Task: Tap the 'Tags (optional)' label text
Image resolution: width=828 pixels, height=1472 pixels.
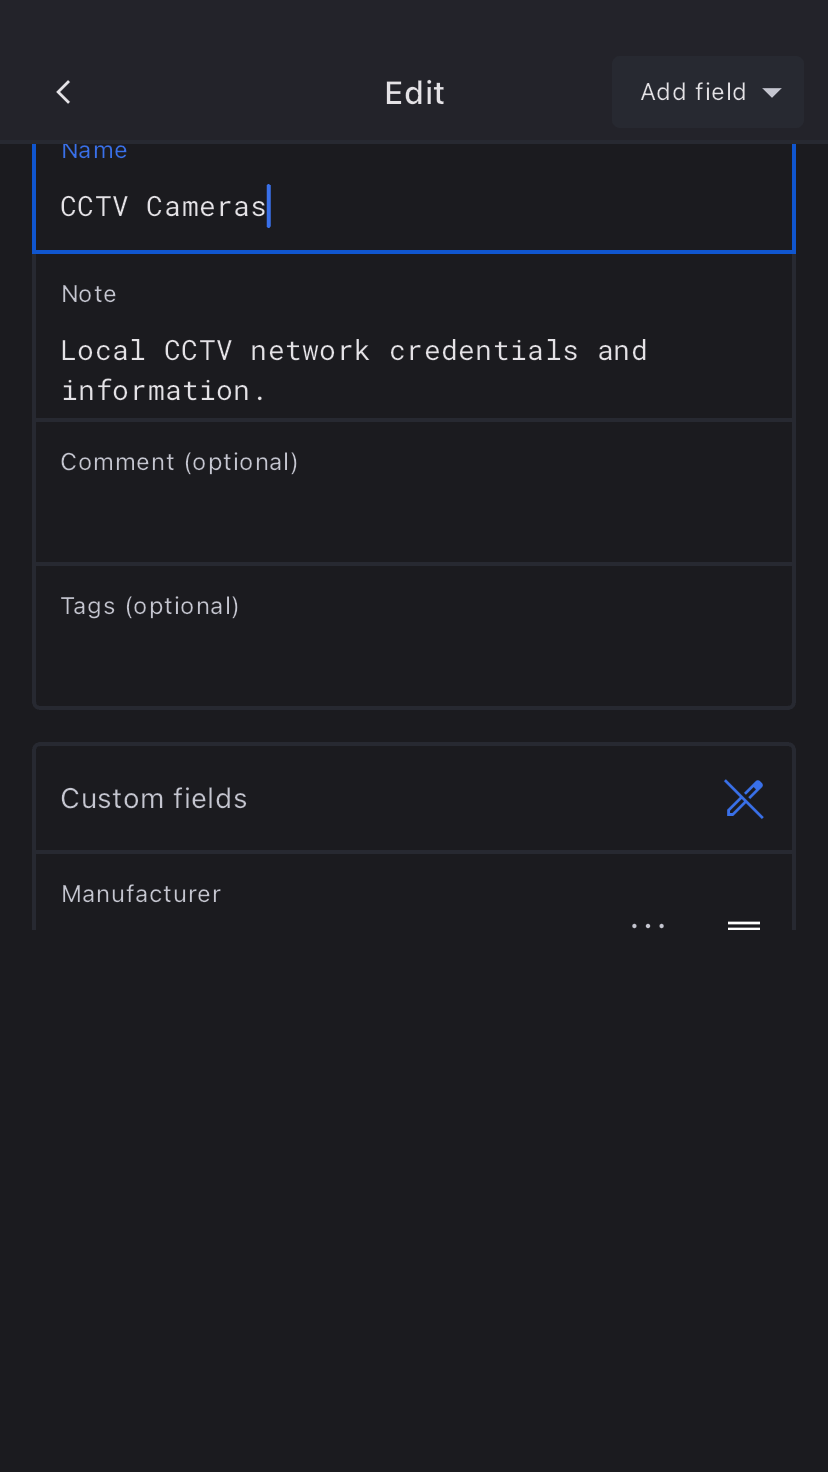Action: point(150,606)
